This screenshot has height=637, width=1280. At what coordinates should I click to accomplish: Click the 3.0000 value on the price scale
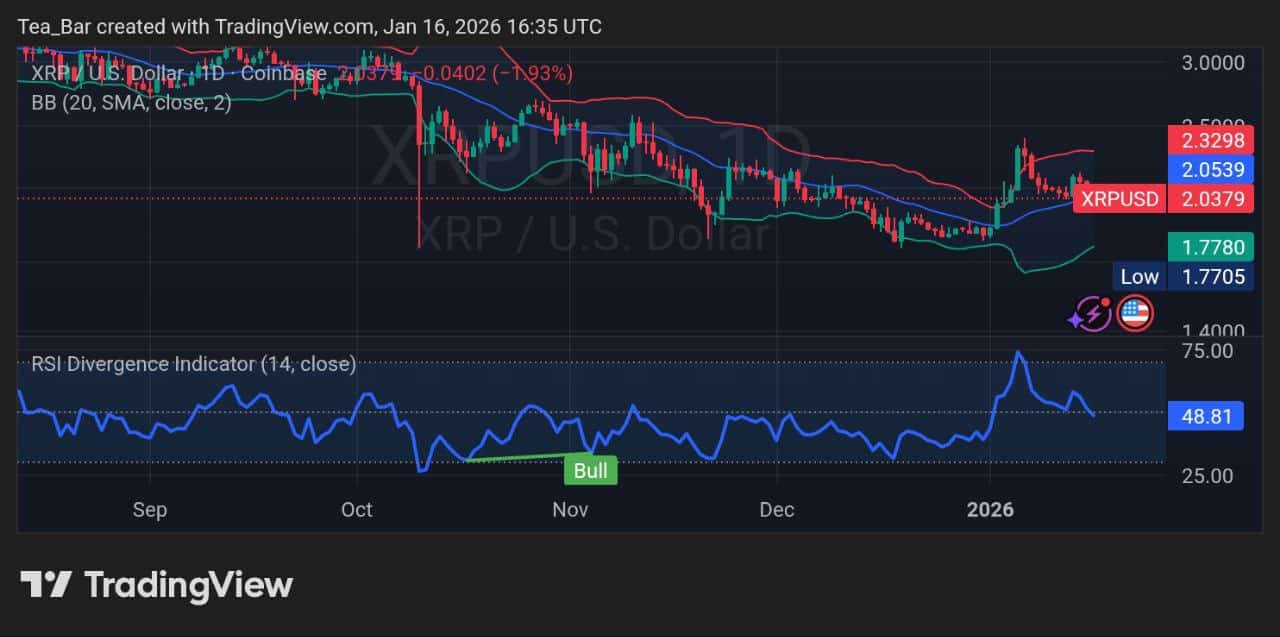[1213, 63]
